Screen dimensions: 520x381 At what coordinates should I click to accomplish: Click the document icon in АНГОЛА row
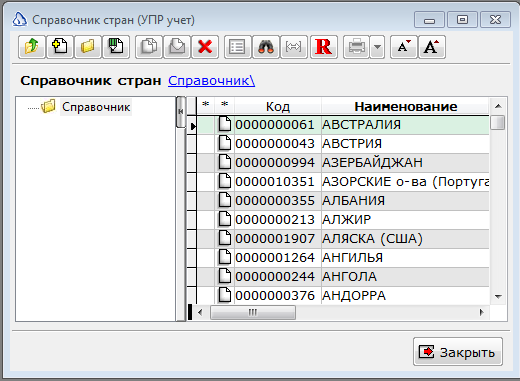tap(225, 276)
